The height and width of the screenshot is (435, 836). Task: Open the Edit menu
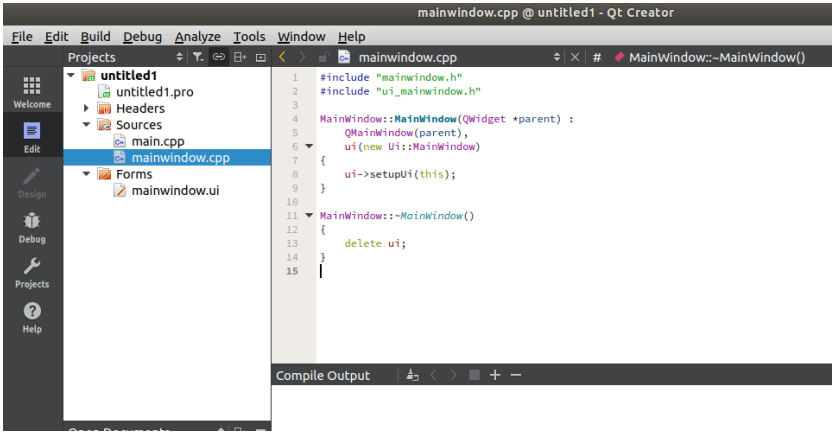pos(57,37)
